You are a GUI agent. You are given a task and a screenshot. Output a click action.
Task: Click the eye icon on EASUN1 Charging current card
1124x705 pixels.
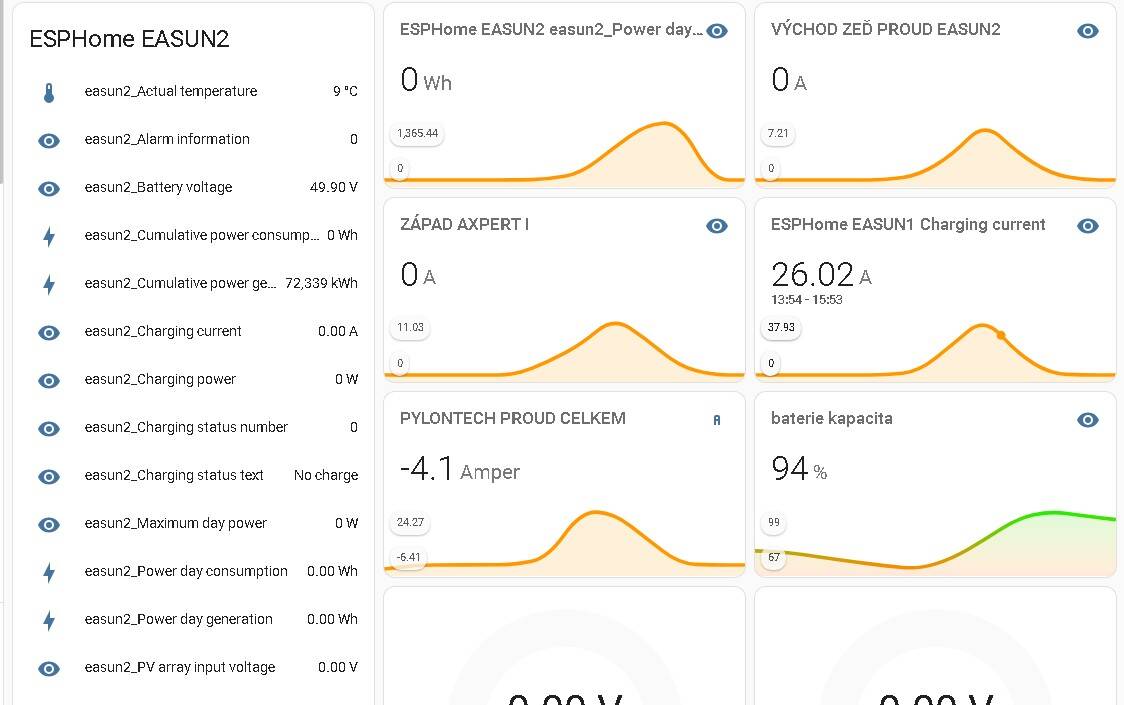(1087, 226)
